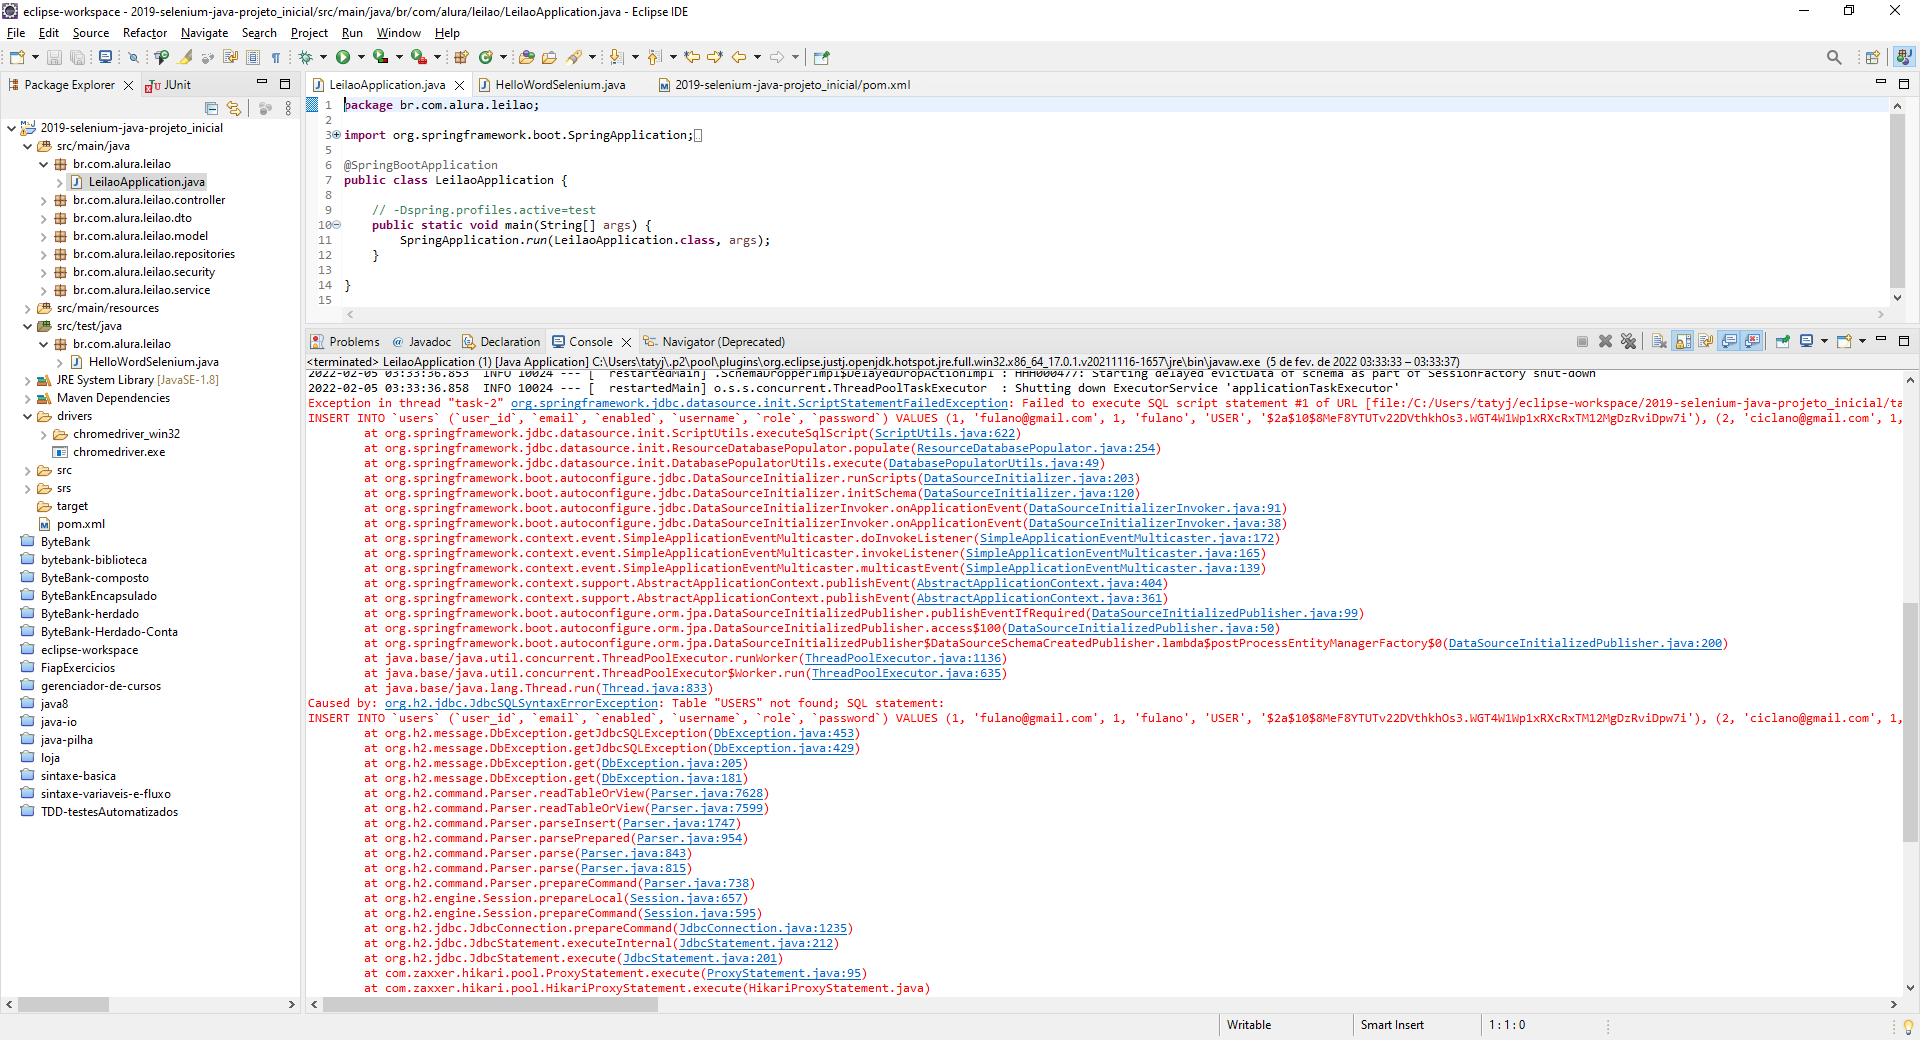Open ScriptUtils.java:622 stack trace link
Screen dimensions: 1920x1040
pyautogui.click(x=945, y=433)
